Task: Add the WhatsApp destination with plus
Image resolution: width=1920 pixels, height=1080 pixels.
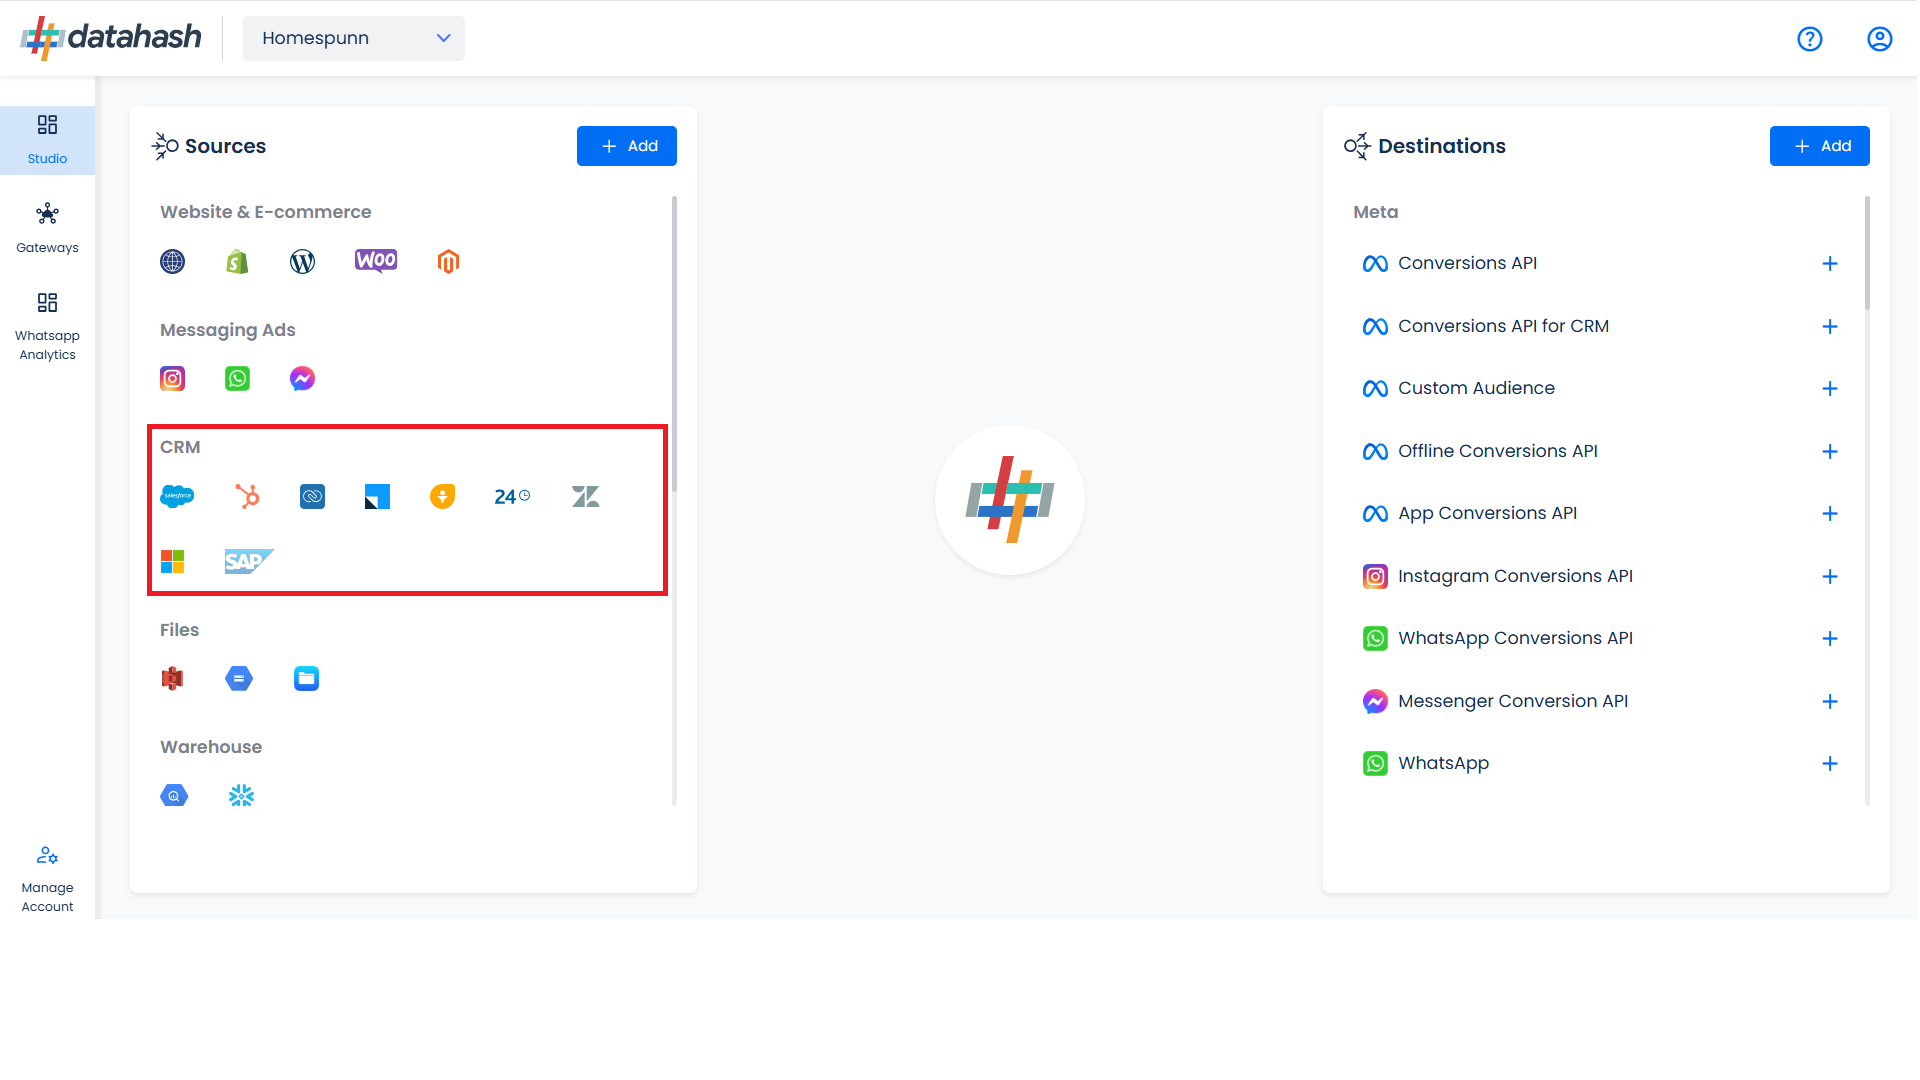Action: [1830, 764]
